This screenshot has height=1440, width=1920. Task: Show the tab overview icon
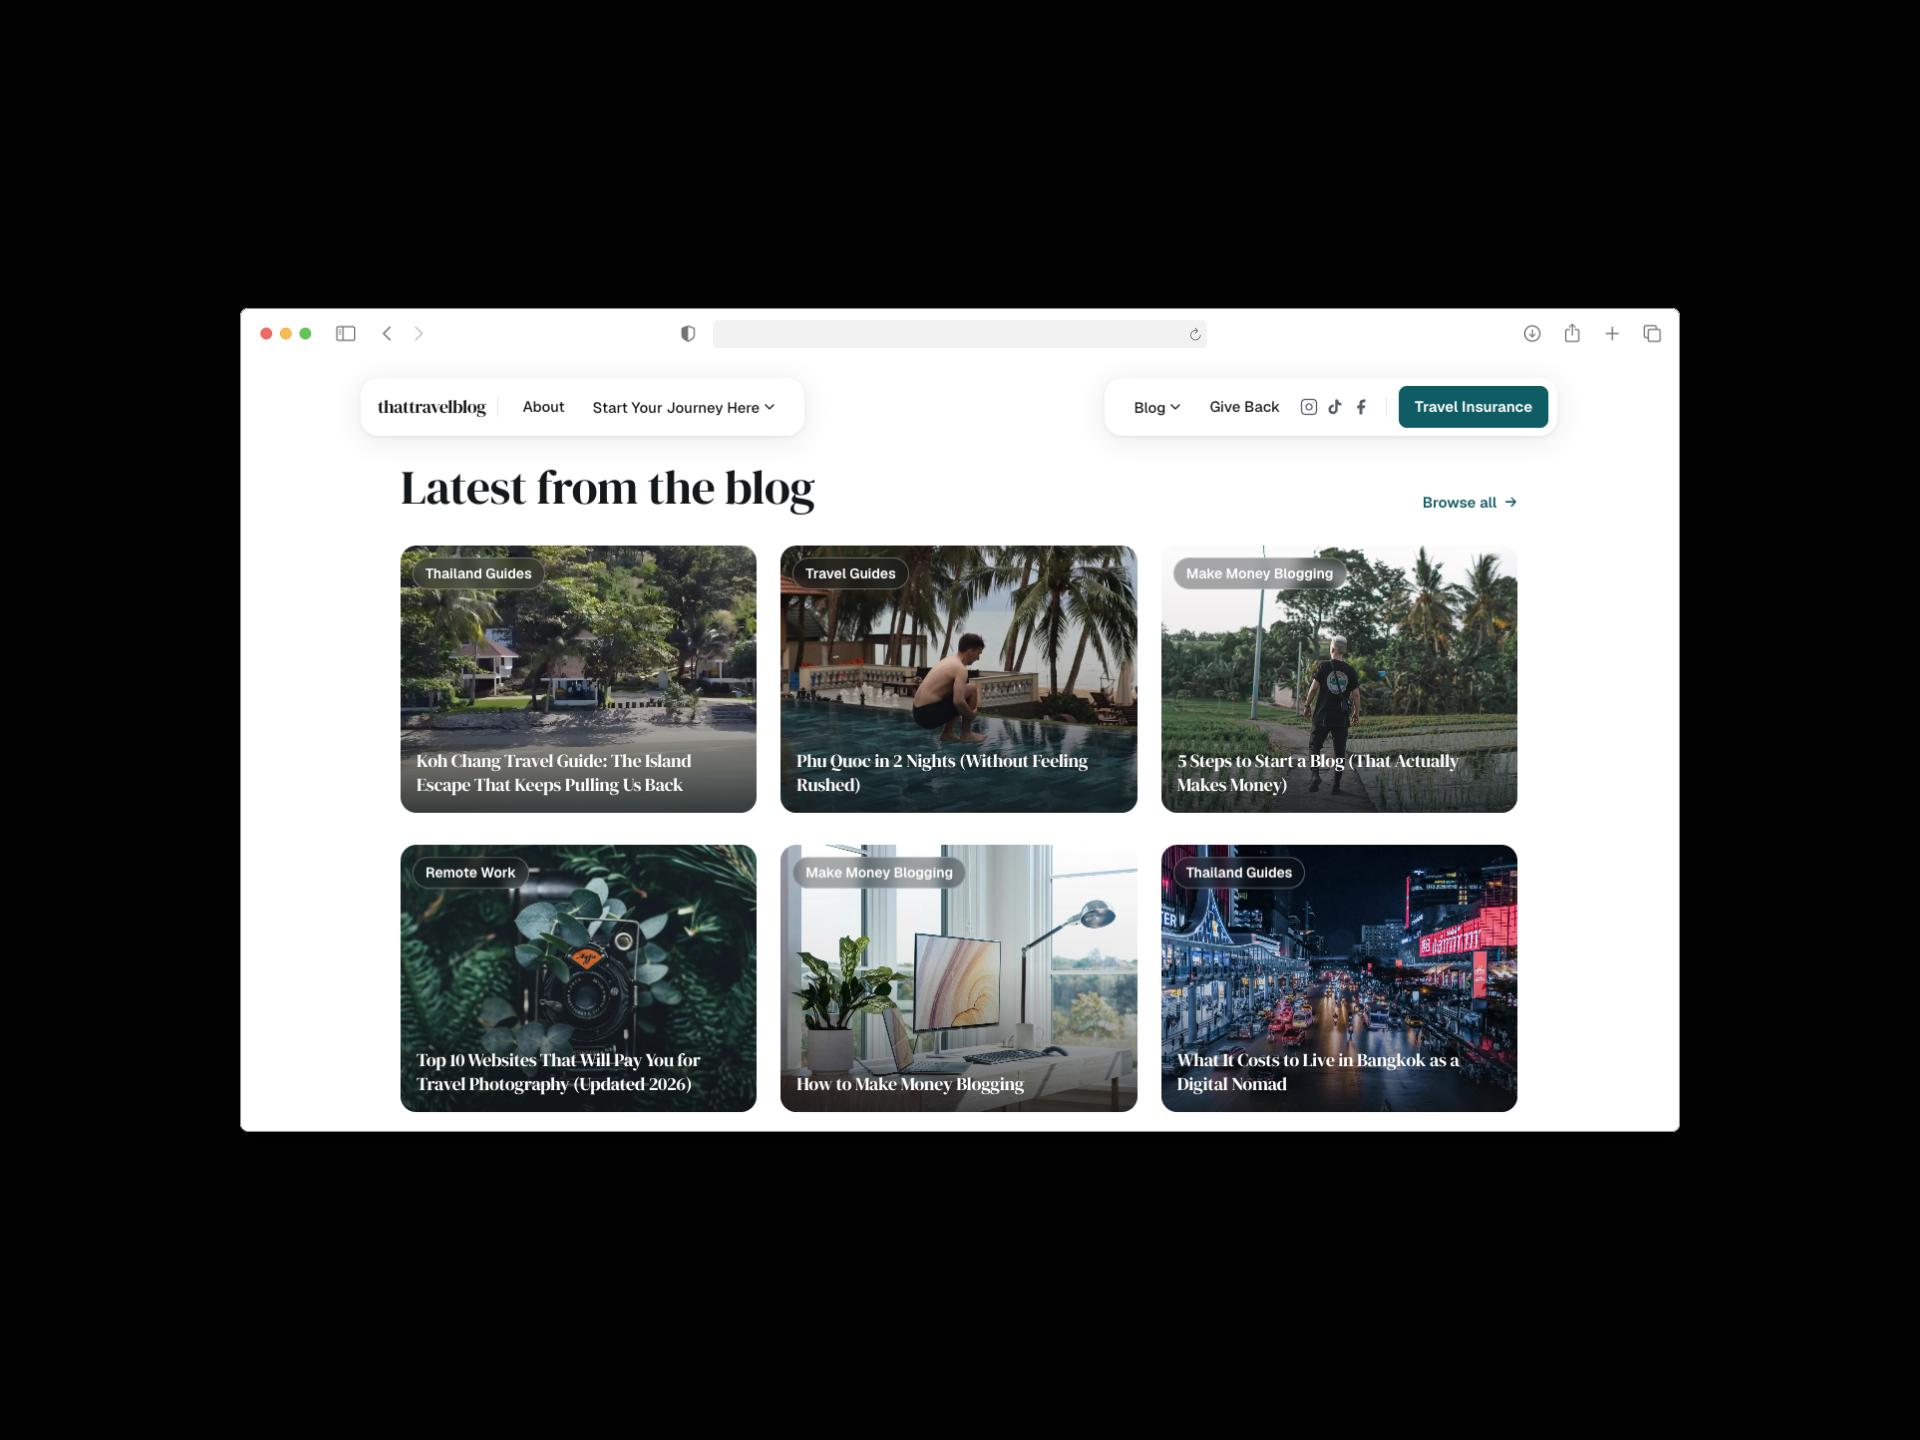[x=1652, y=333]
